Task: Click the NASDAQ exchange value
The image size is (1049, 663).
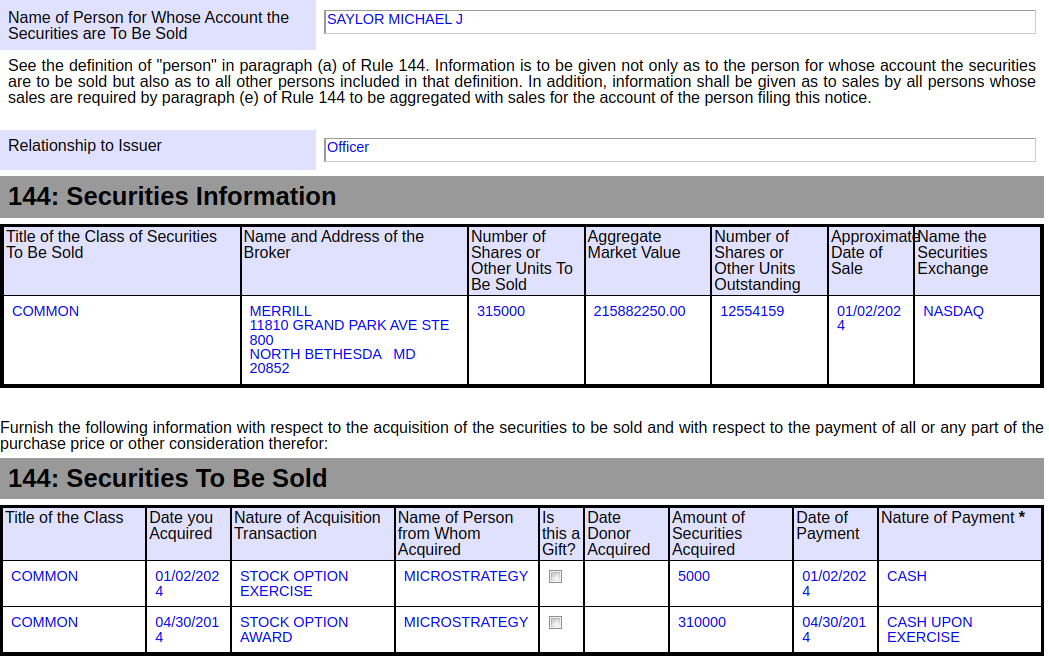Action: [953, 311]
